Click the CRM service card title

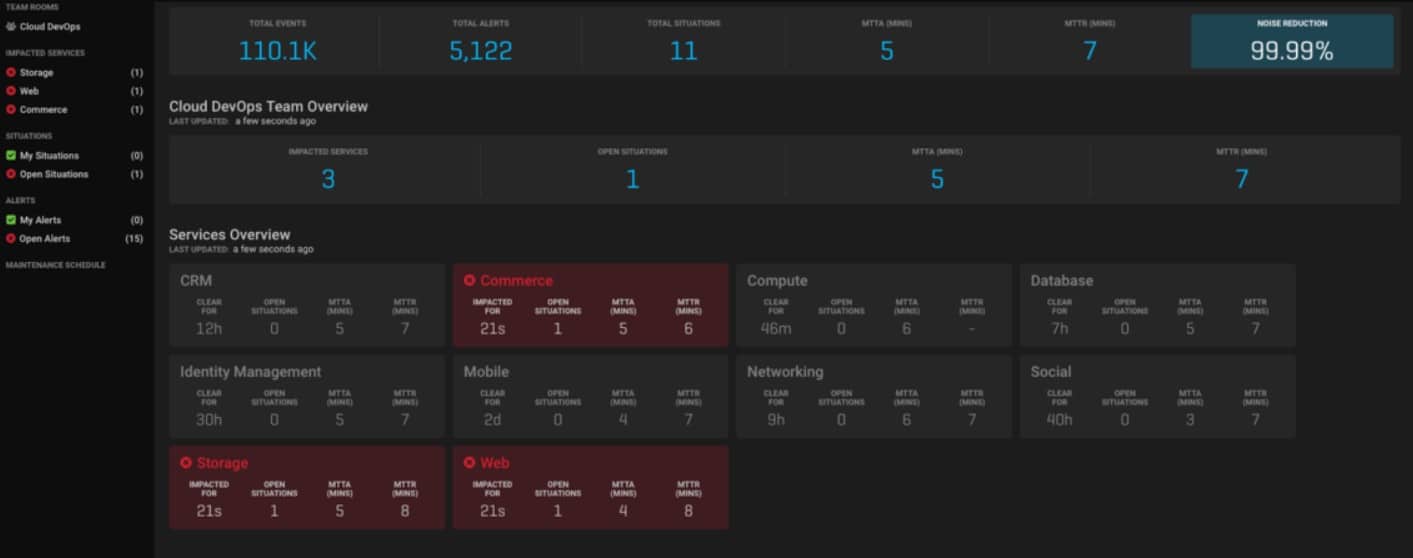click(x=196, y=281)
